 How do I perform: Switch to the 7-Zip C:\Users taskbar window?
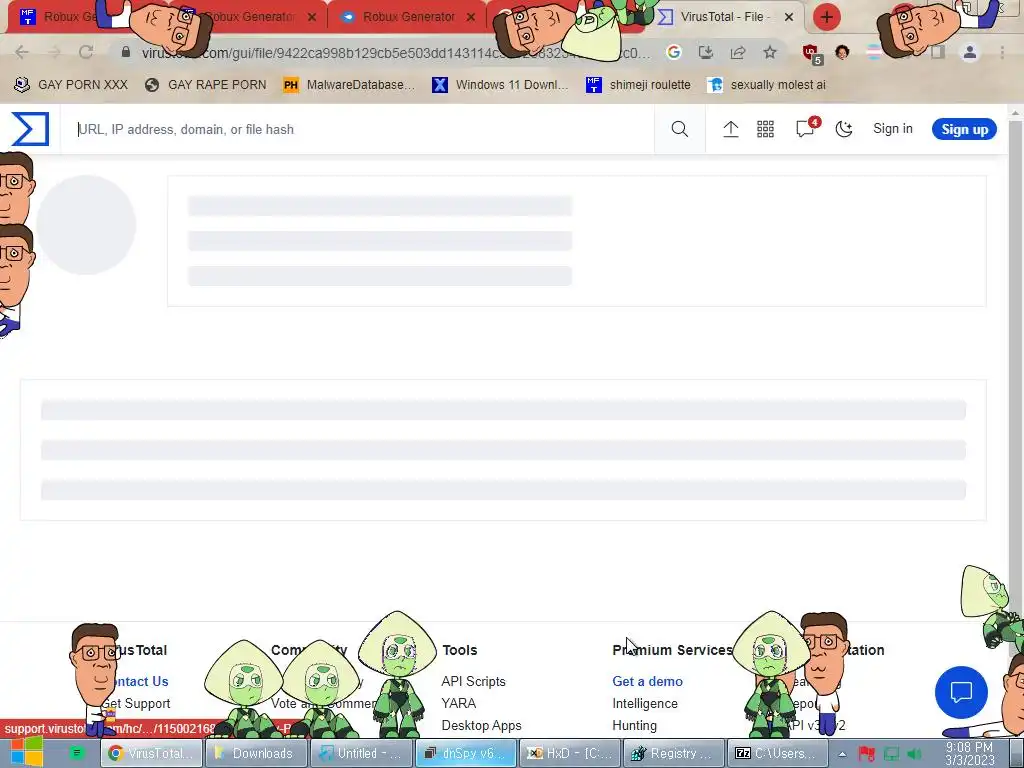(777, 754)
